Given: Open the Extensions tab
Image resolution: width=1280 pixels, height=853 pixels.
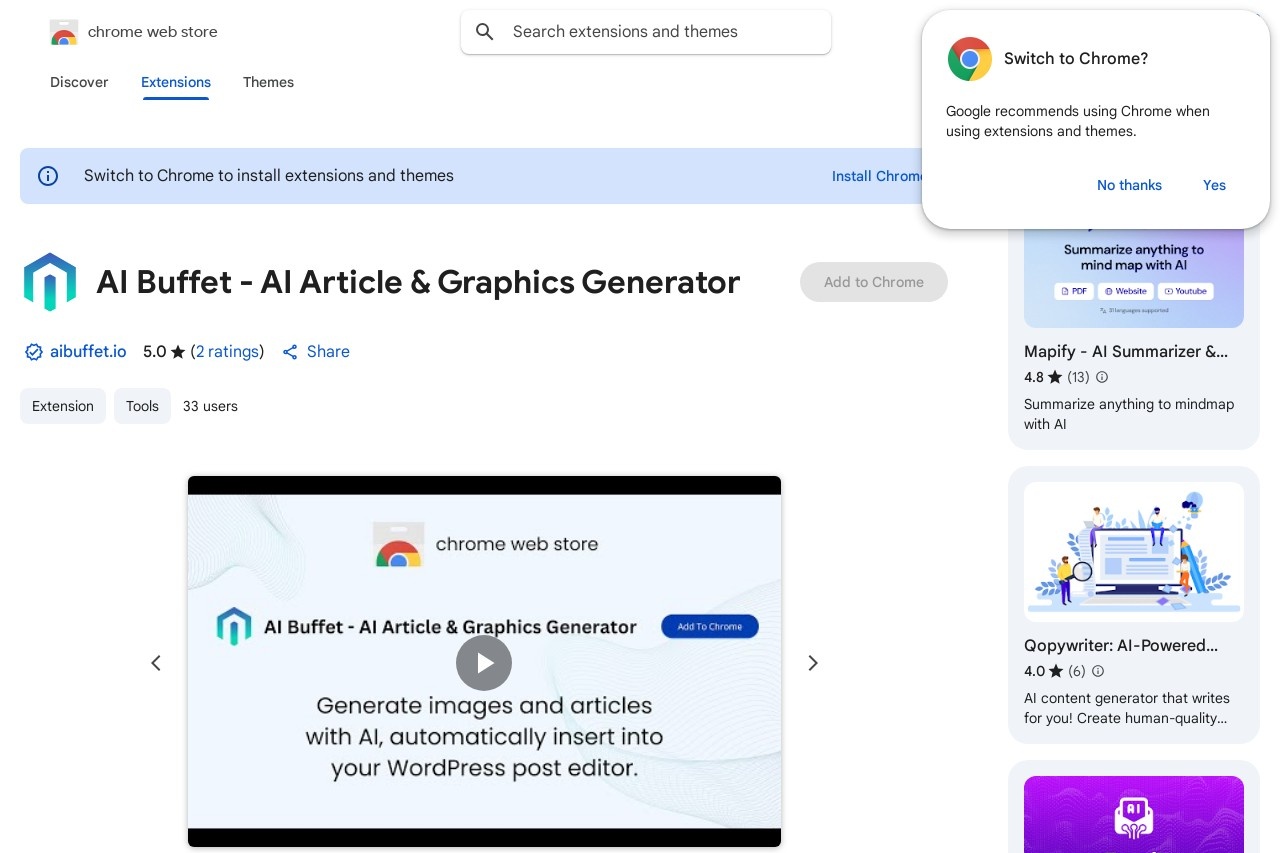Looking at the screenshot, I should click(176, 82).
